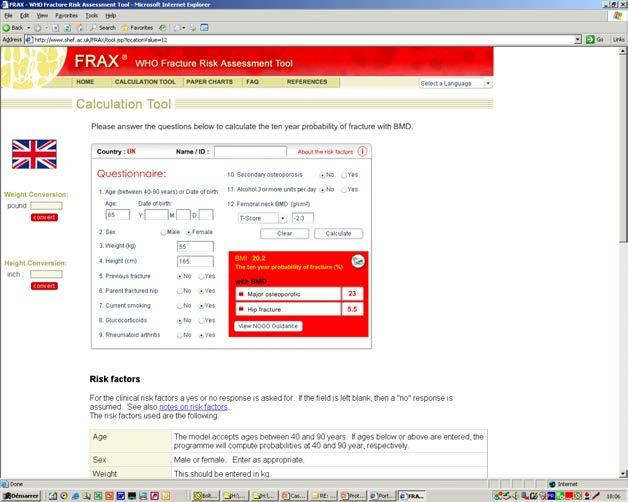Open the File menu
This screenshot has height=502, width=628.
click(x=8, y=16)
